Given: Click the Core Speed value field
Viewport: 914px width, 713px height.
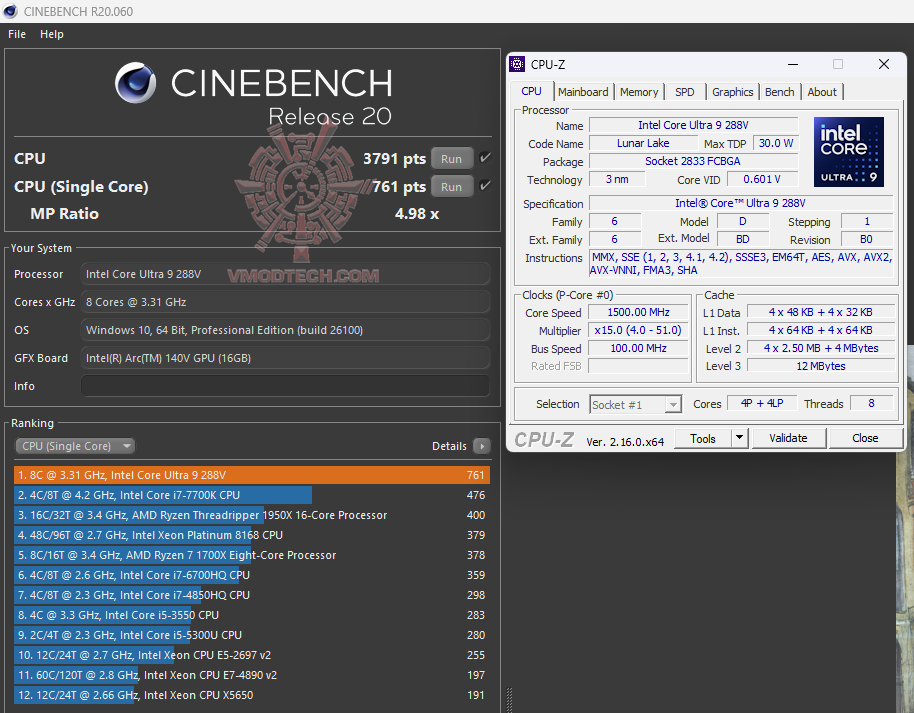Looking at the screenshot, I should [638, 312].
